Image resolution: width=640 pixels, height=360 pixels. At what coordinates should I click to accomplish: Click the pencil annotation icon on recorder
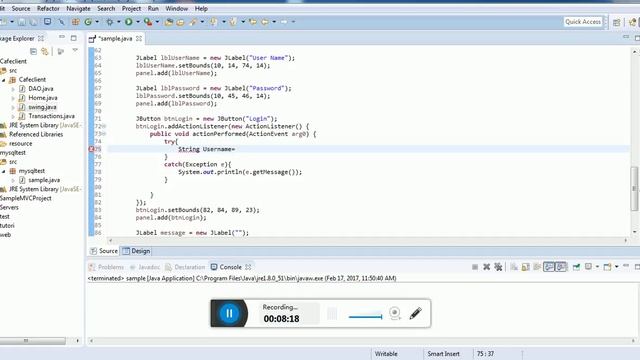click(x=416, y=313)
